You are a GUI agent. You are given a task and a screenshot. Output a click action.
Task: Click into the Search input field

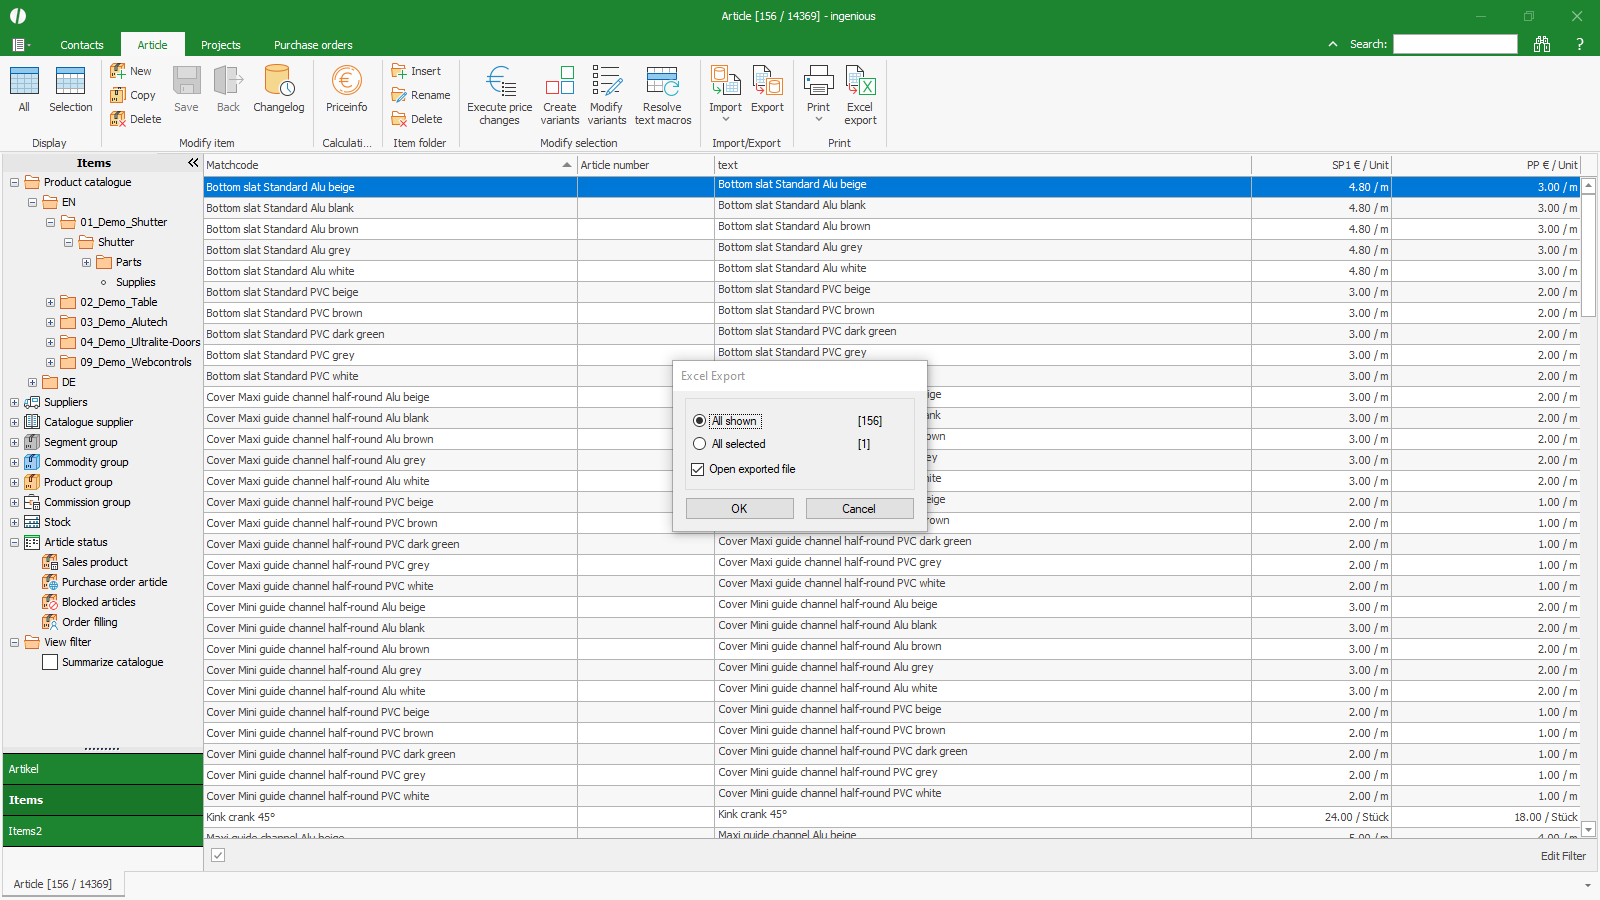click(1455, 44)
